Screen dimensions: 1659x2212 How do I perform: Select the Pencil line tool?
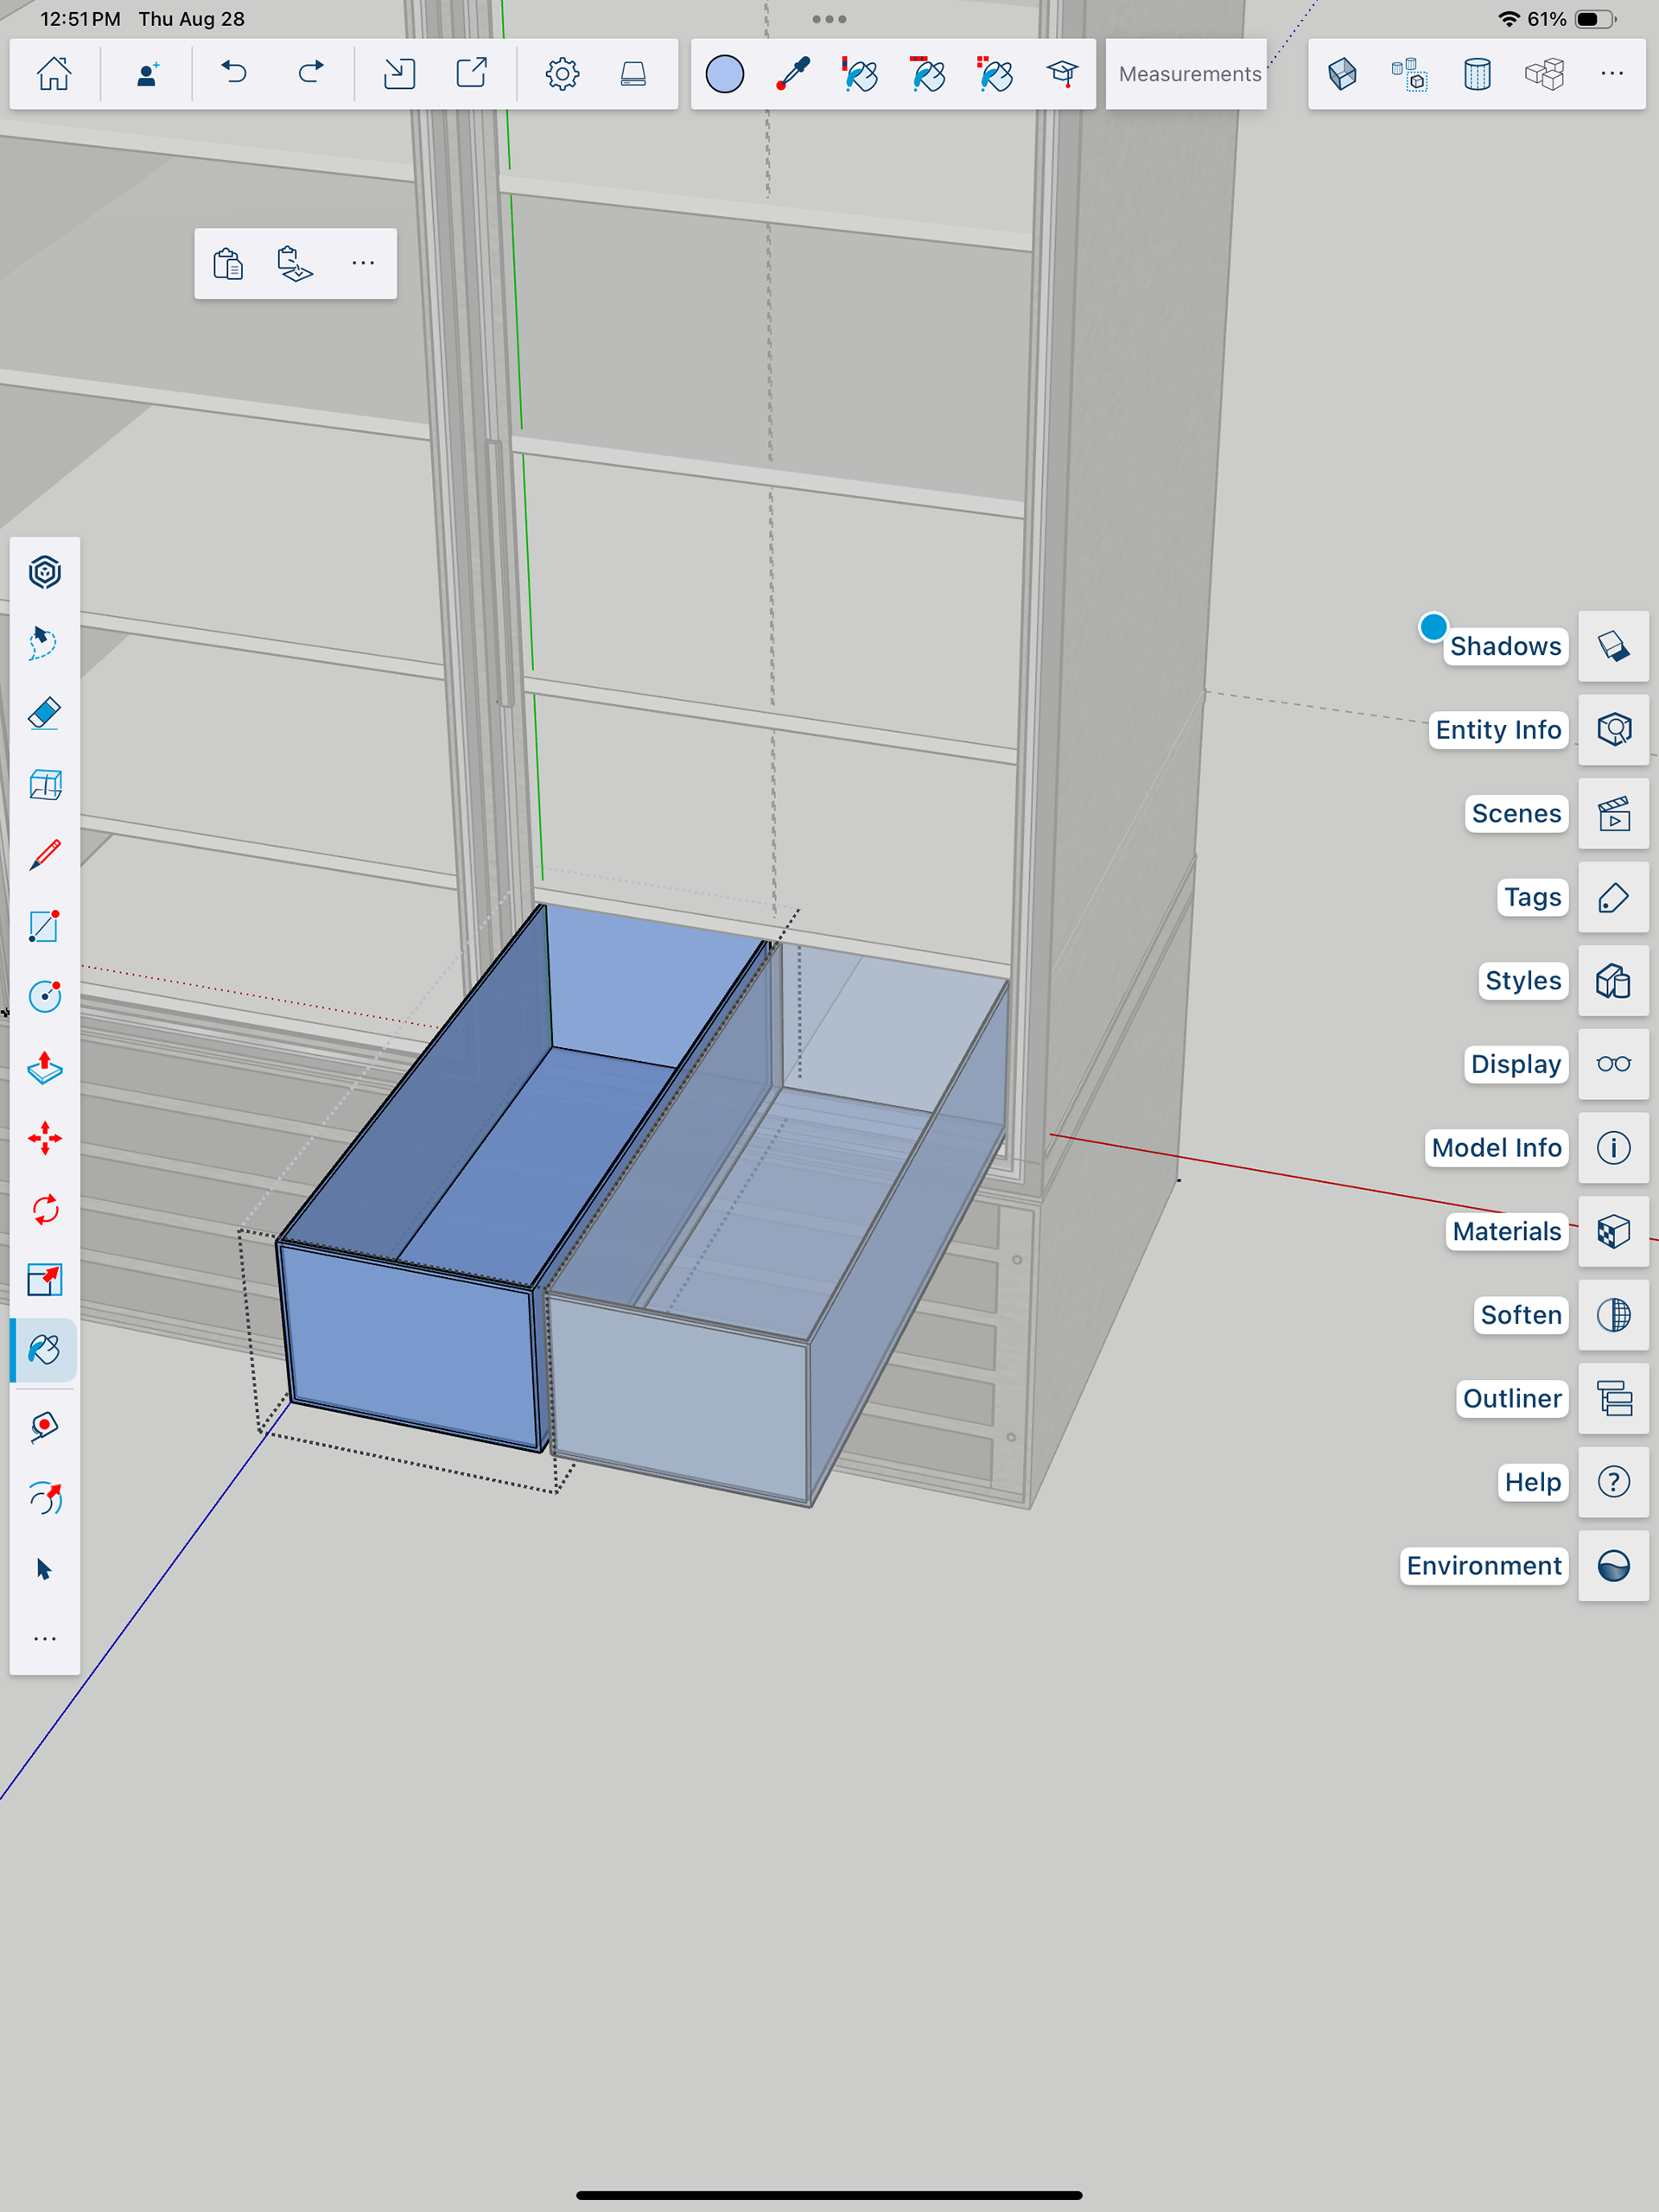(x=45, y=855)
